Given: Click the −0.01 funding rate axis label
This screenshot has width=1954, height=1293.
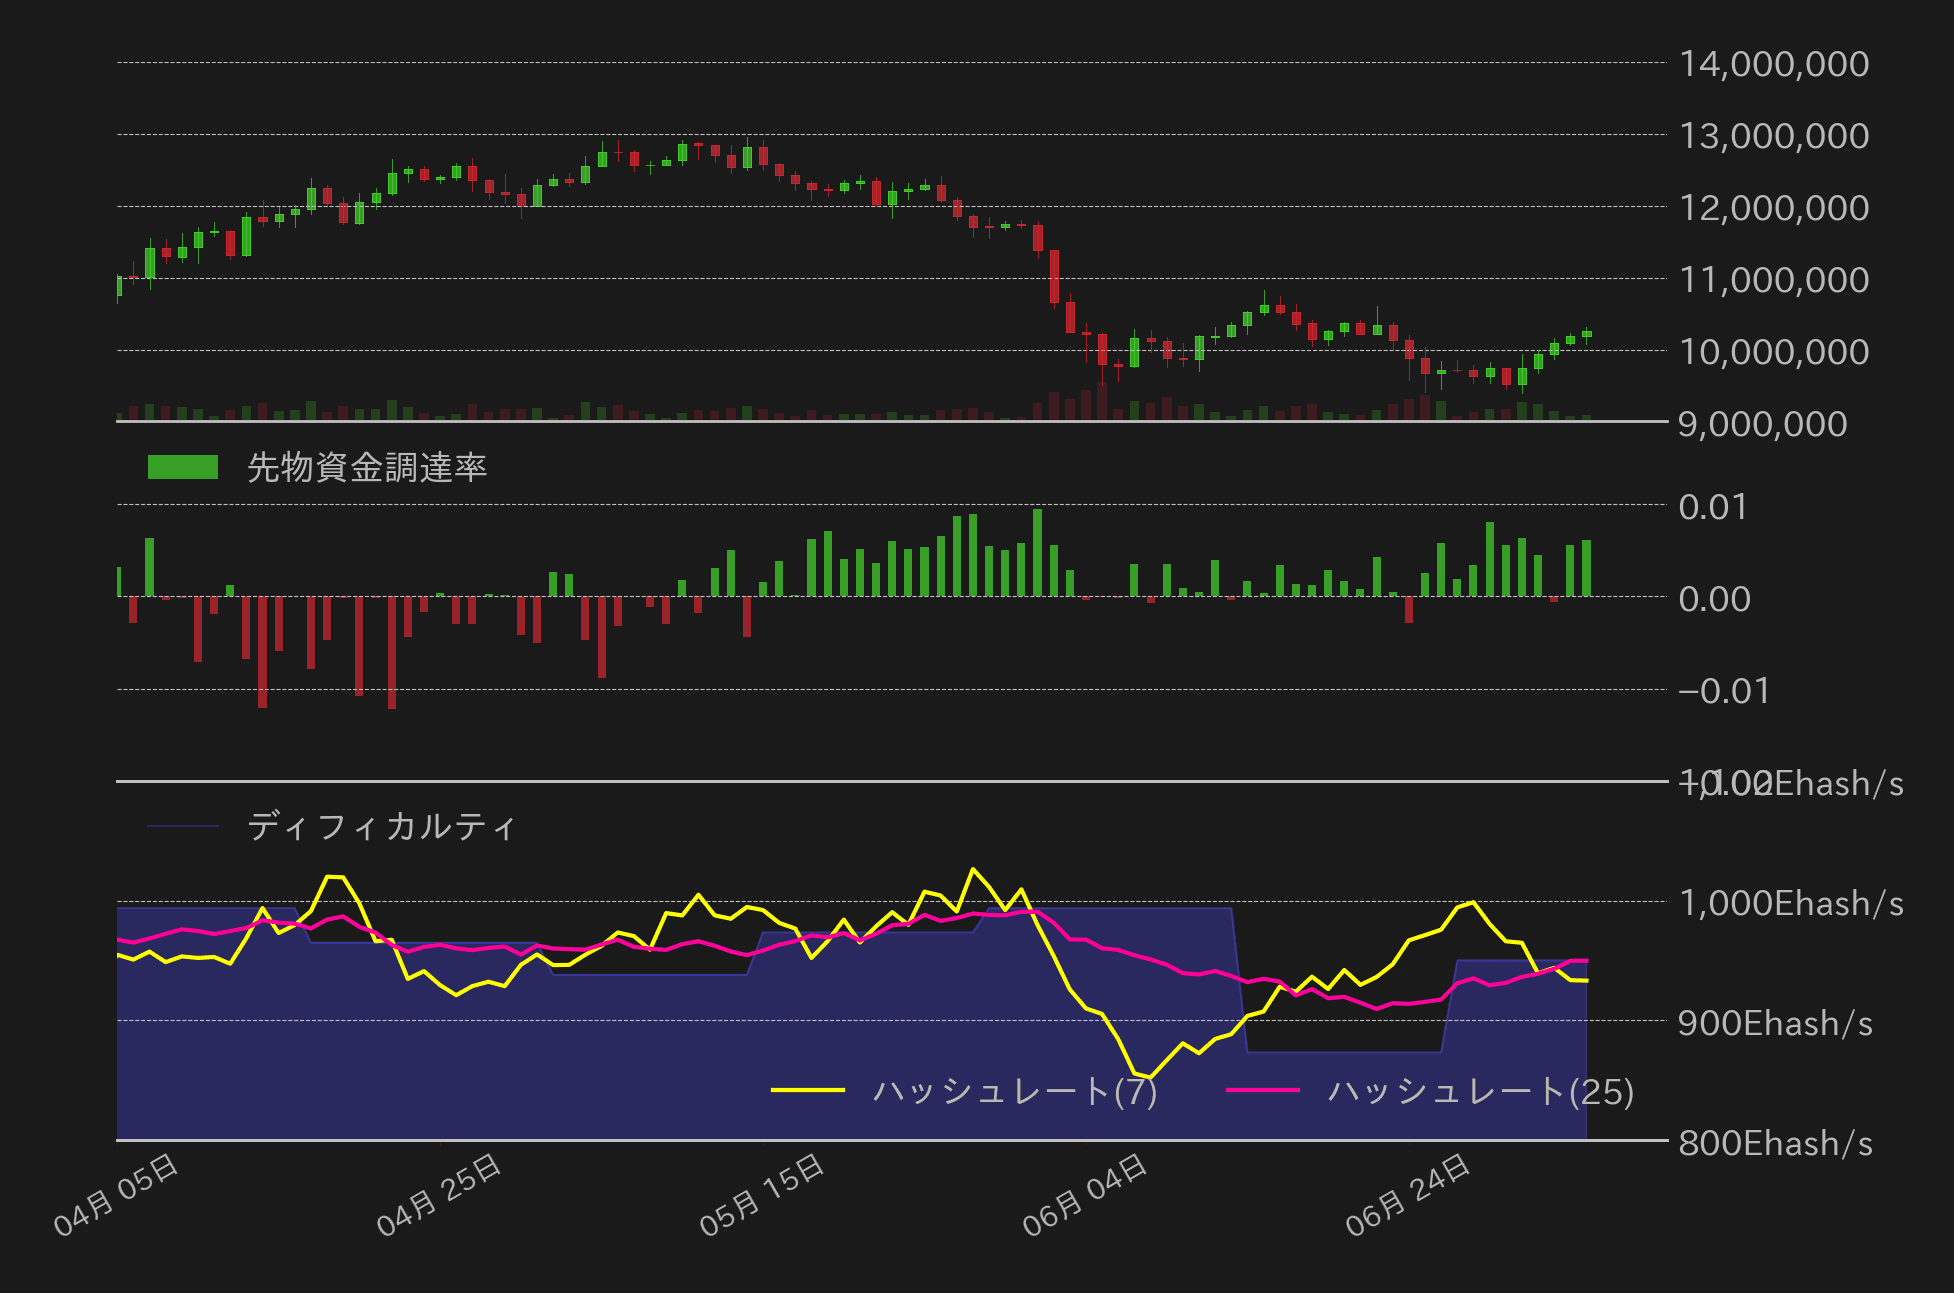Looking at the screenshot, I should pyautogui.click(x=1724, y=691).
